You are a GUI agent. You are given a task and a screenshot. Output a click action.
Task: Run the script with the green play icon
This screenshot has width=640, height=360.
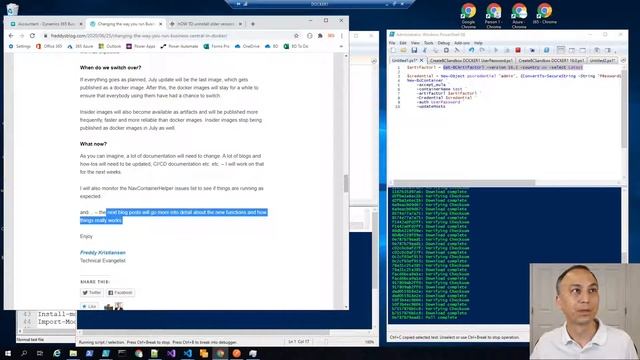(496, 50)
